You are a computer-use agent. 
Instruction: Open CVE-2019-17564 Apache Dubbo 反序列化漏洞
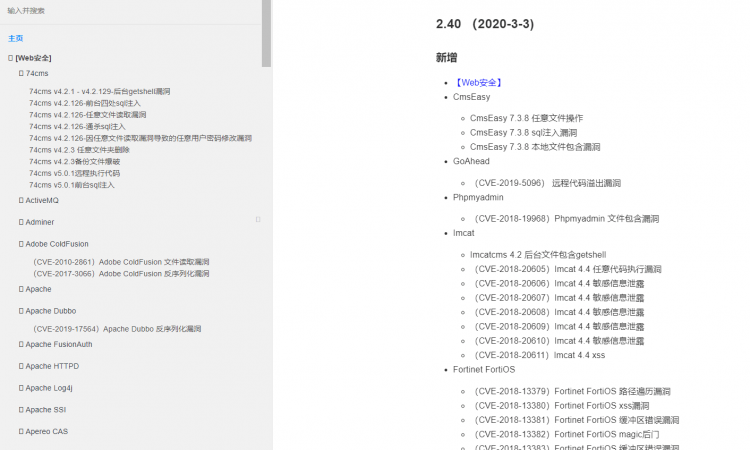click(117, 329)
